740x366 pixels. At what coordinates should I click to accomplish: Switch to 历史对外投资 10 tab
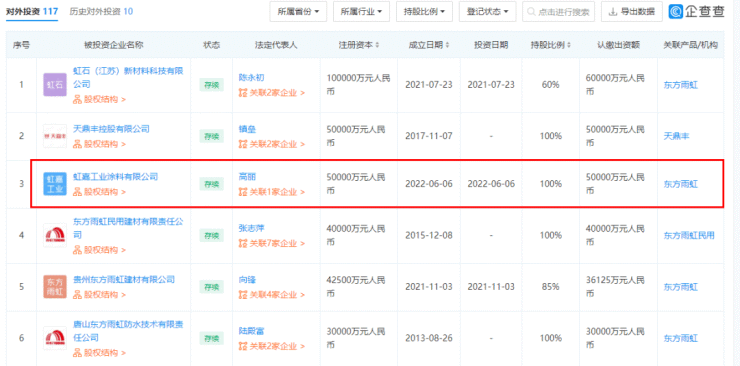[x=101, y=12]
